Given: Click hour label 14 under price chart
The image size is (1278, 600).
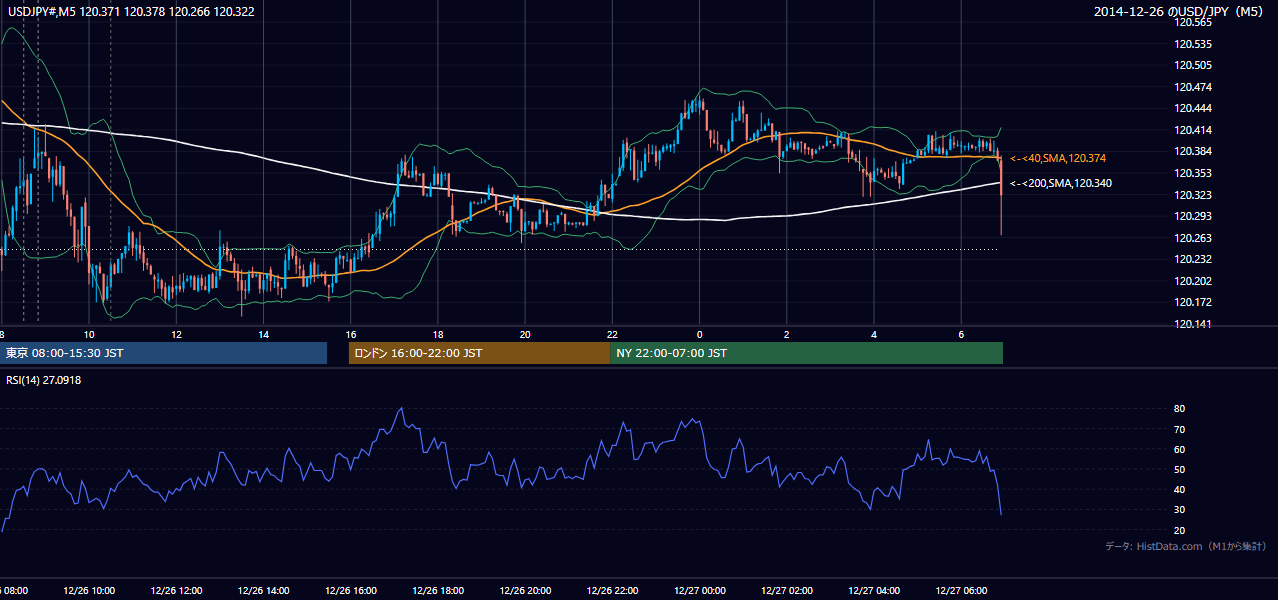Looking at the screenshot, I should (263, 334).
